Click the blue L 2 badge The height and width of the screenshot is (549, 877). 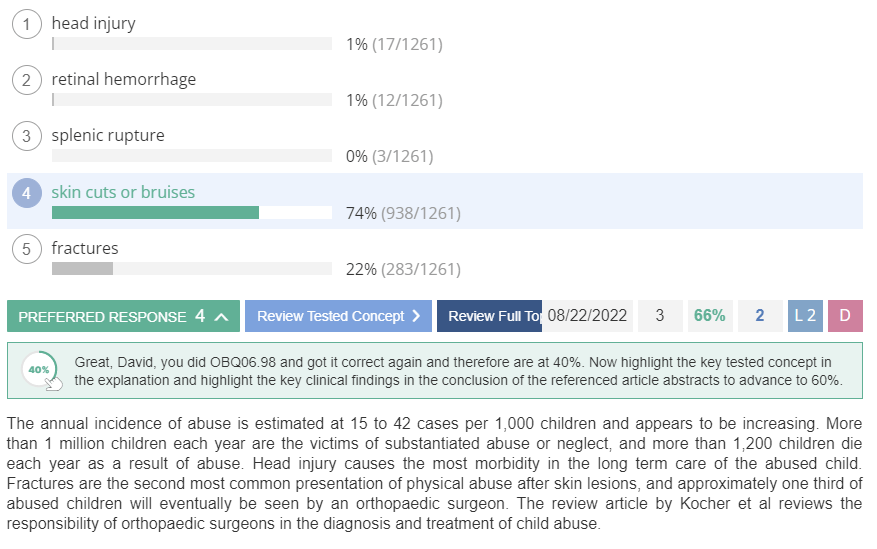[x=805, y=316]
